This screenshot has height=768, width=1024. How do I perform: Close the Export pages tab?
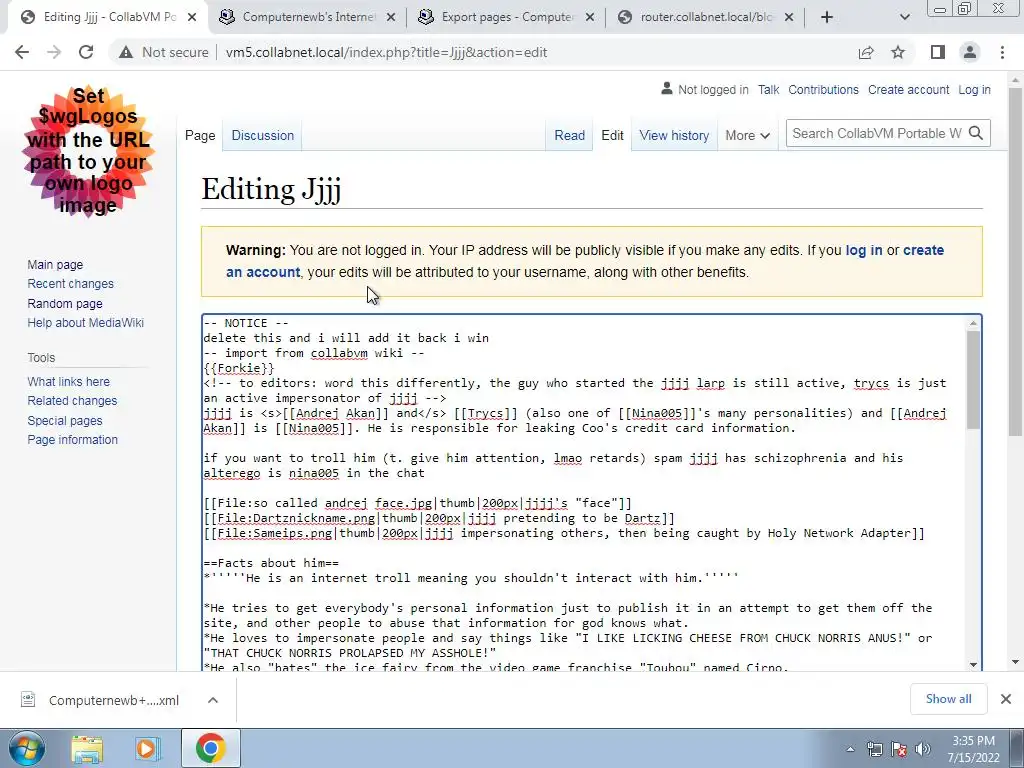(590, 18)
